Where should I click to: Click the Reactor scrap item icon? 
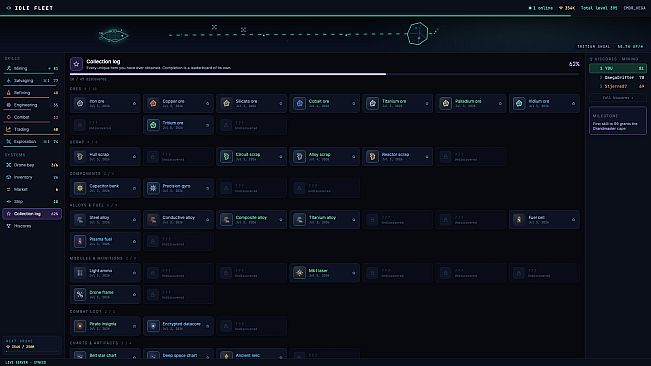point(372,156)
